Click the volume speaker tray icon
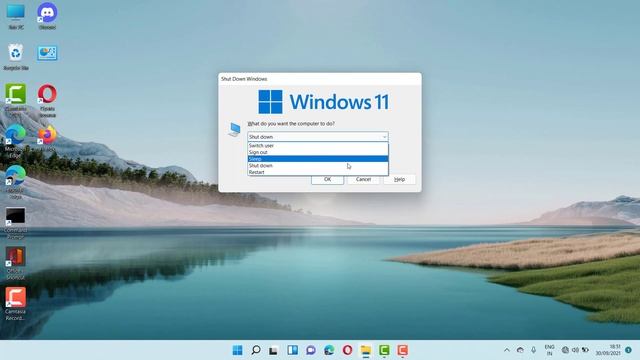Viewport: 640px width, 360px height. [575, 350]
